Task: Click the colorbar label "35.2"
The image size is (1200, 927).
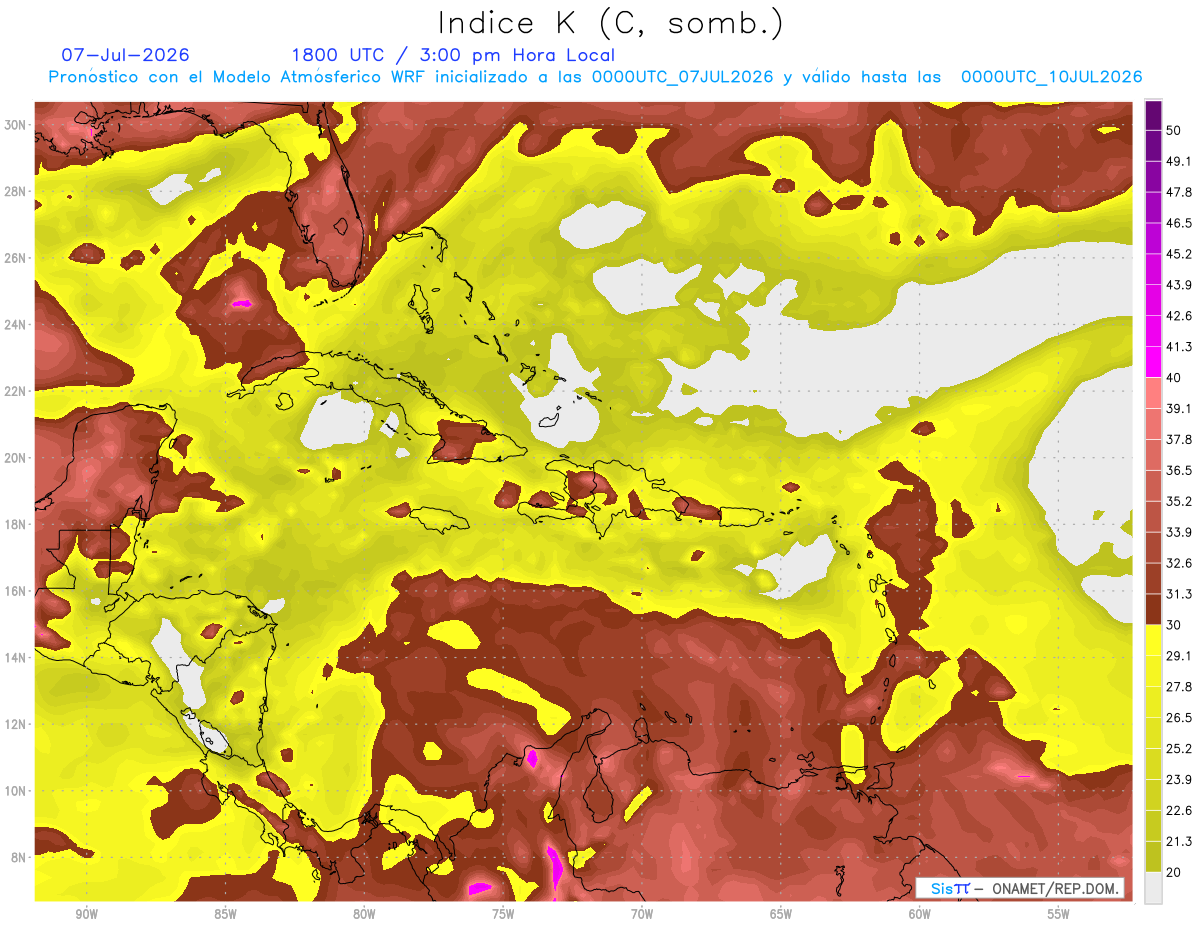Action: coord(1179,501)
